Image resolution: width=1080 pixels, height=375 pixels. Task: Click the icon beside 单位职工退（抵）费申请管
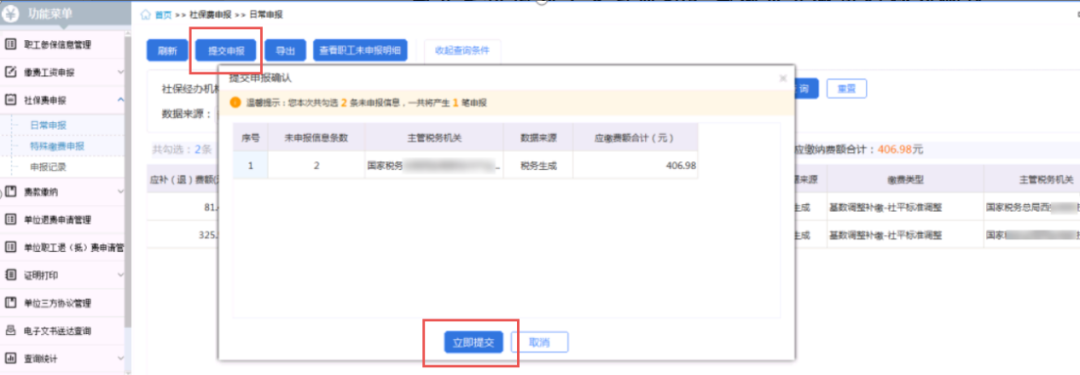click(x=10, y=247)
